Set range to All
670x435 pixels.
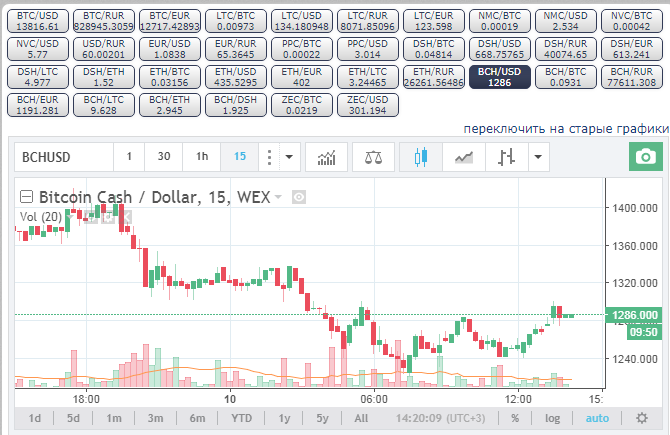pyautogui.click(x=361, y=418)
